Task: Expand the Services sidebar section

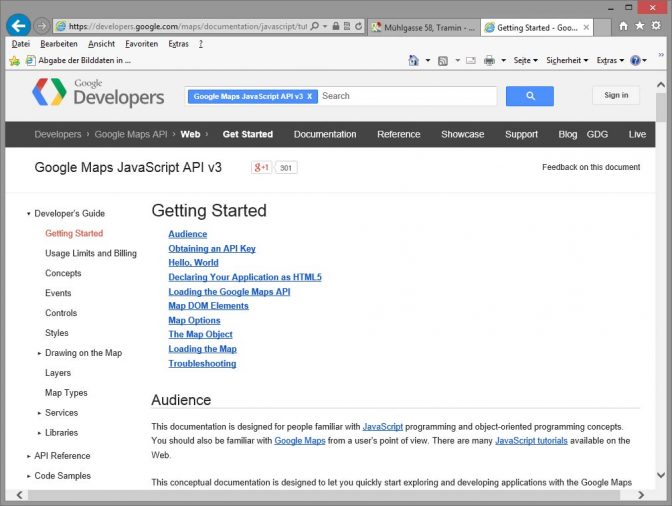Action: pos(39,413)
